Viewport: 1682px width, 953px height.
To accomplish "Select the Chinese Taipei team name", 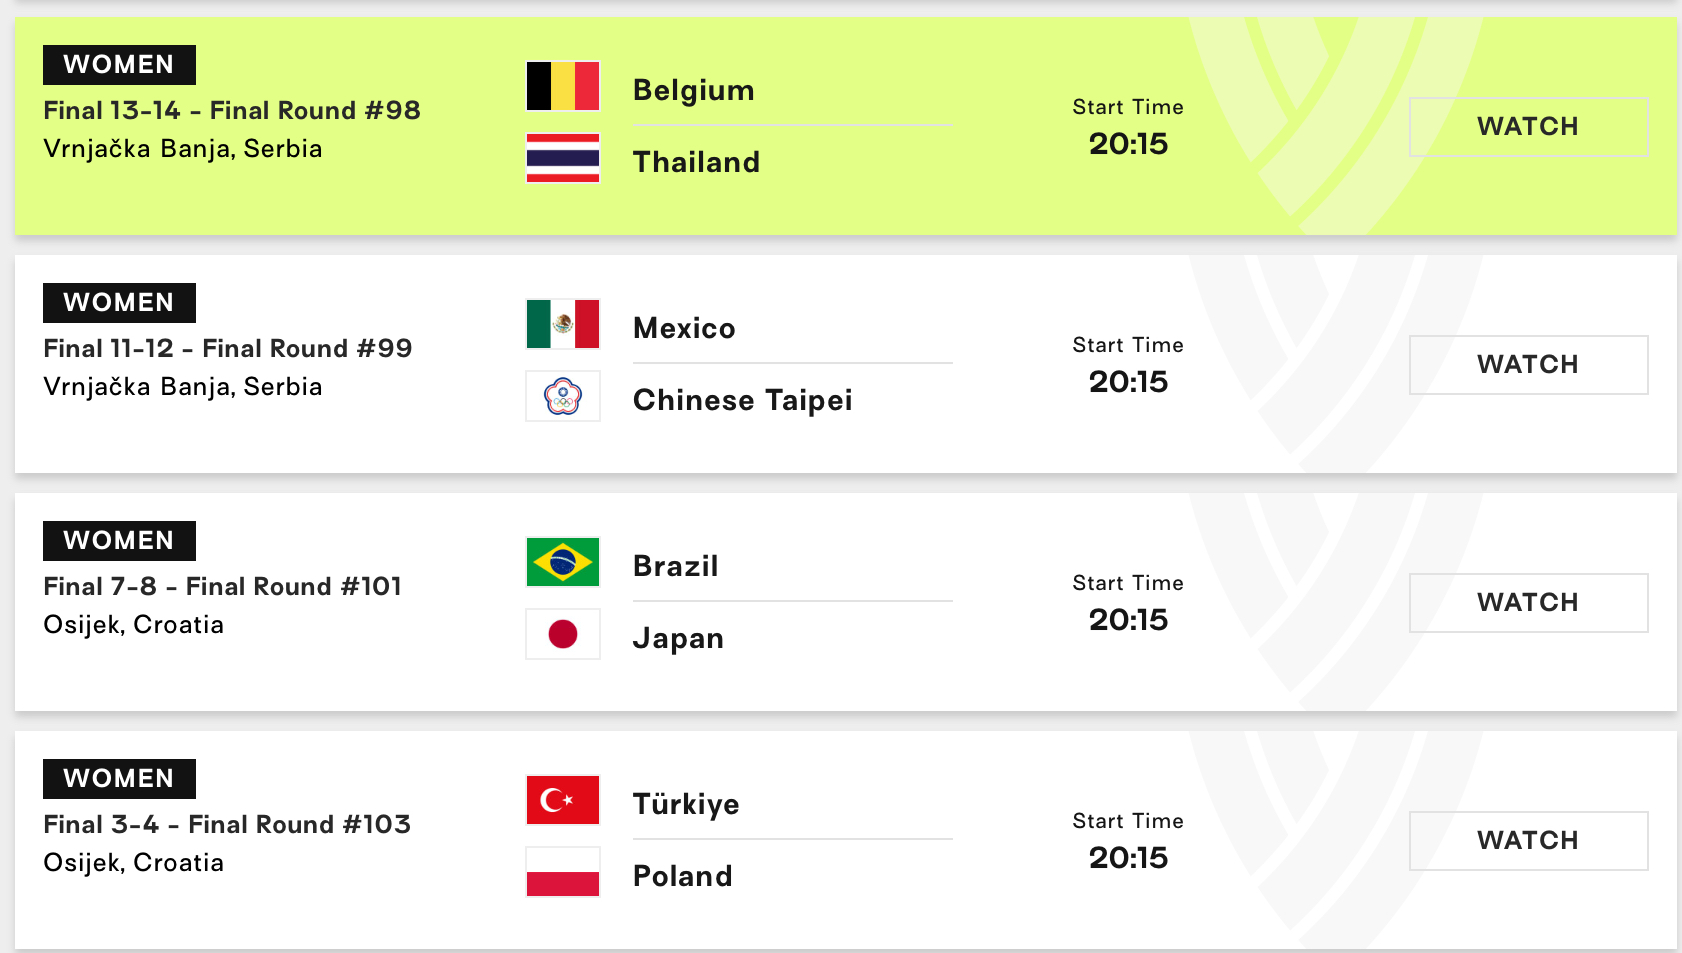I will [743, 400].
